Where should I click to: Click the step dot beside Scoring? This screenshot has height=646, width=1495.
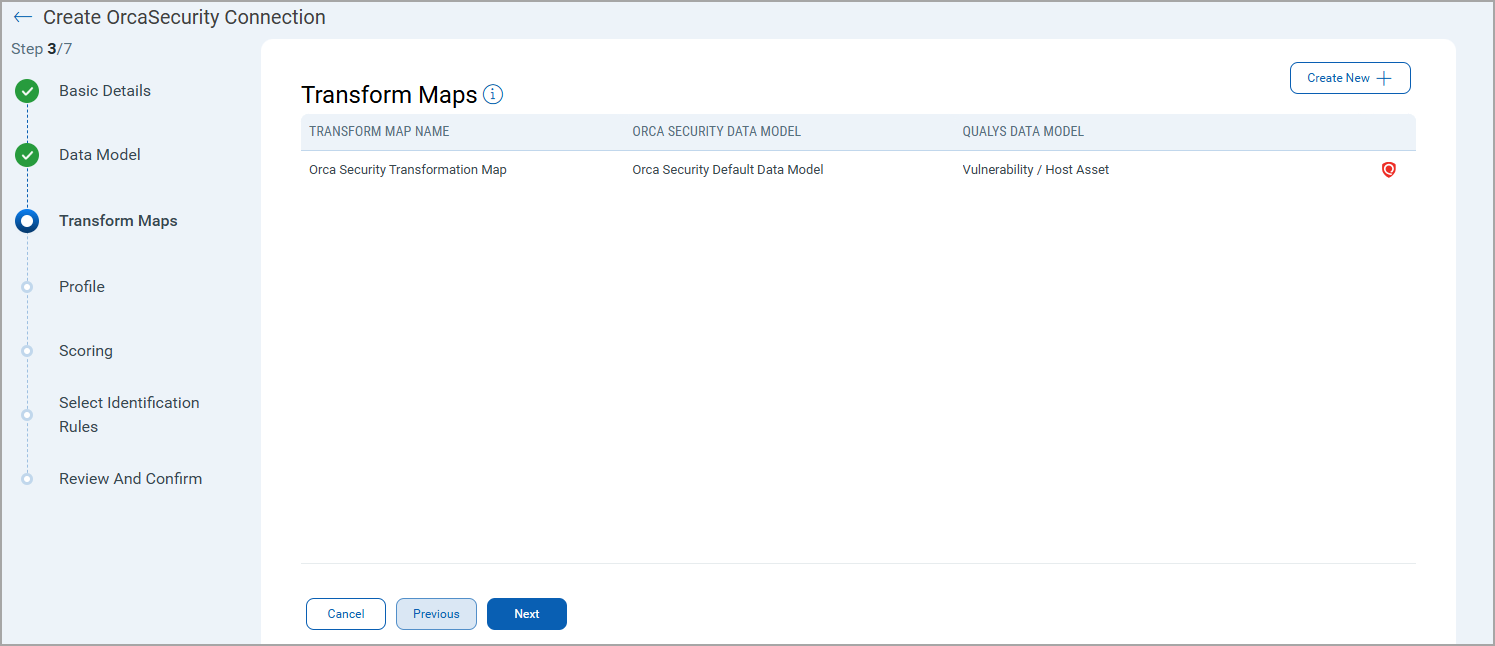27,351
